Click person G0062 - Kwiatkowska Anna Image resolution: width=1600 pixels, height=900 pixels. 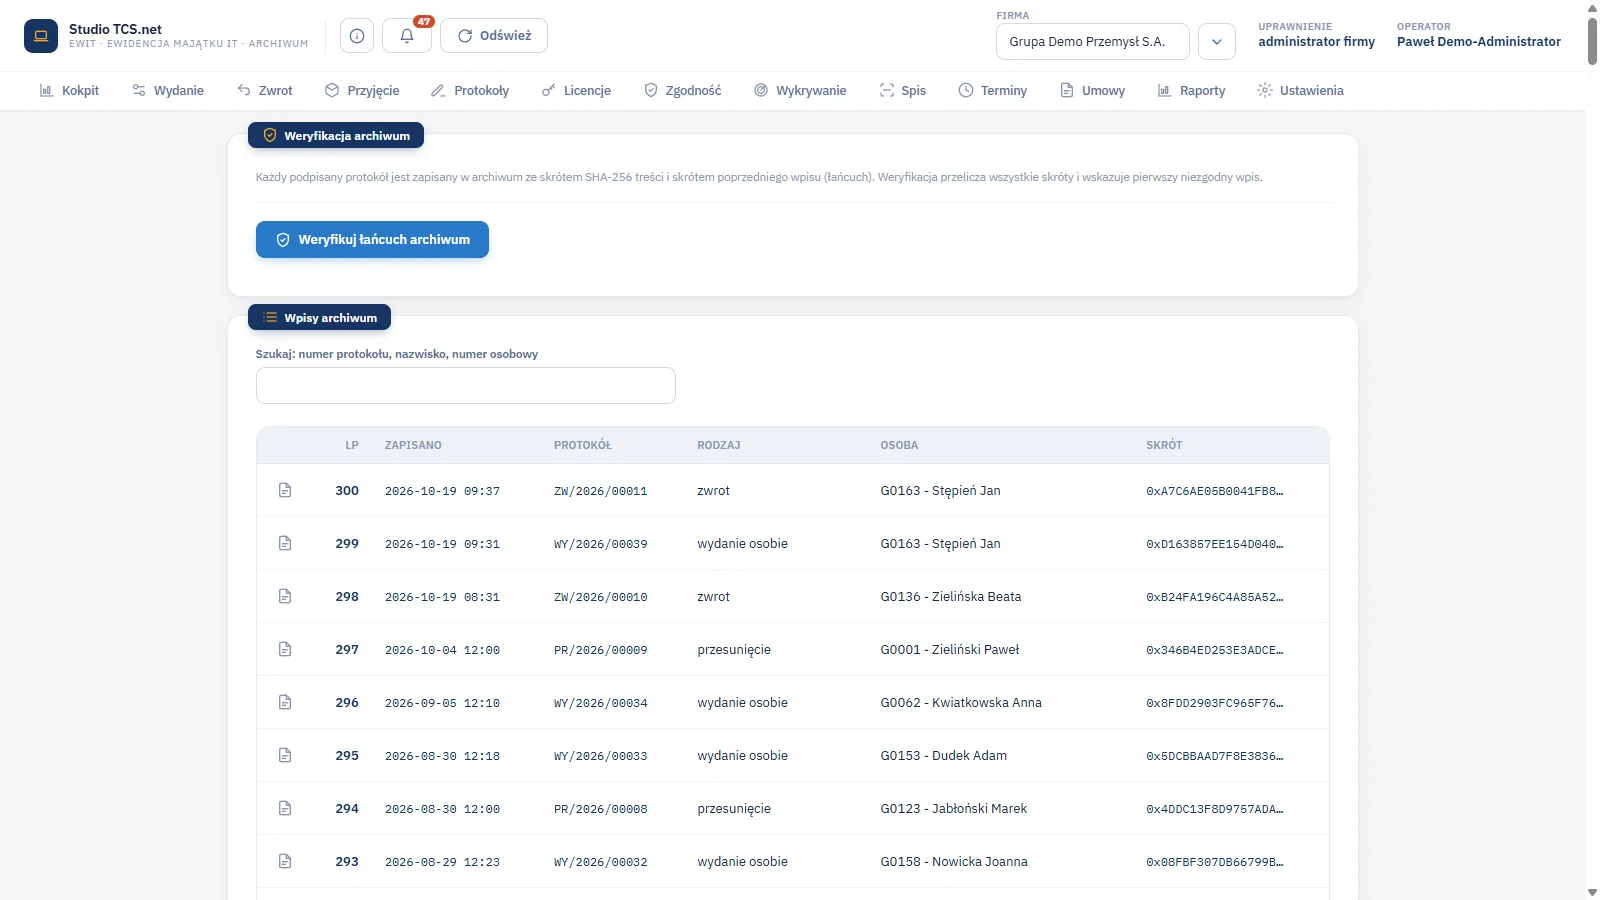tap(961, 703)
